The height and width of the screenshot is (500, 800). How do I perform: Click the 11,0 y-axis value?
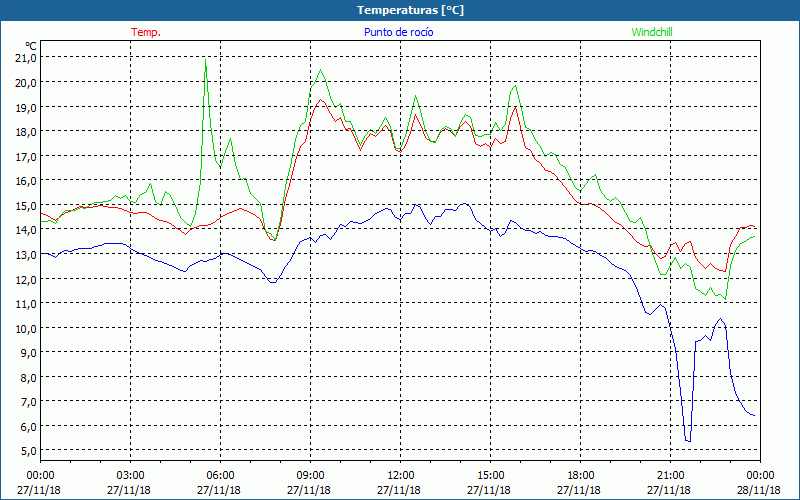[x=26, y=304]
